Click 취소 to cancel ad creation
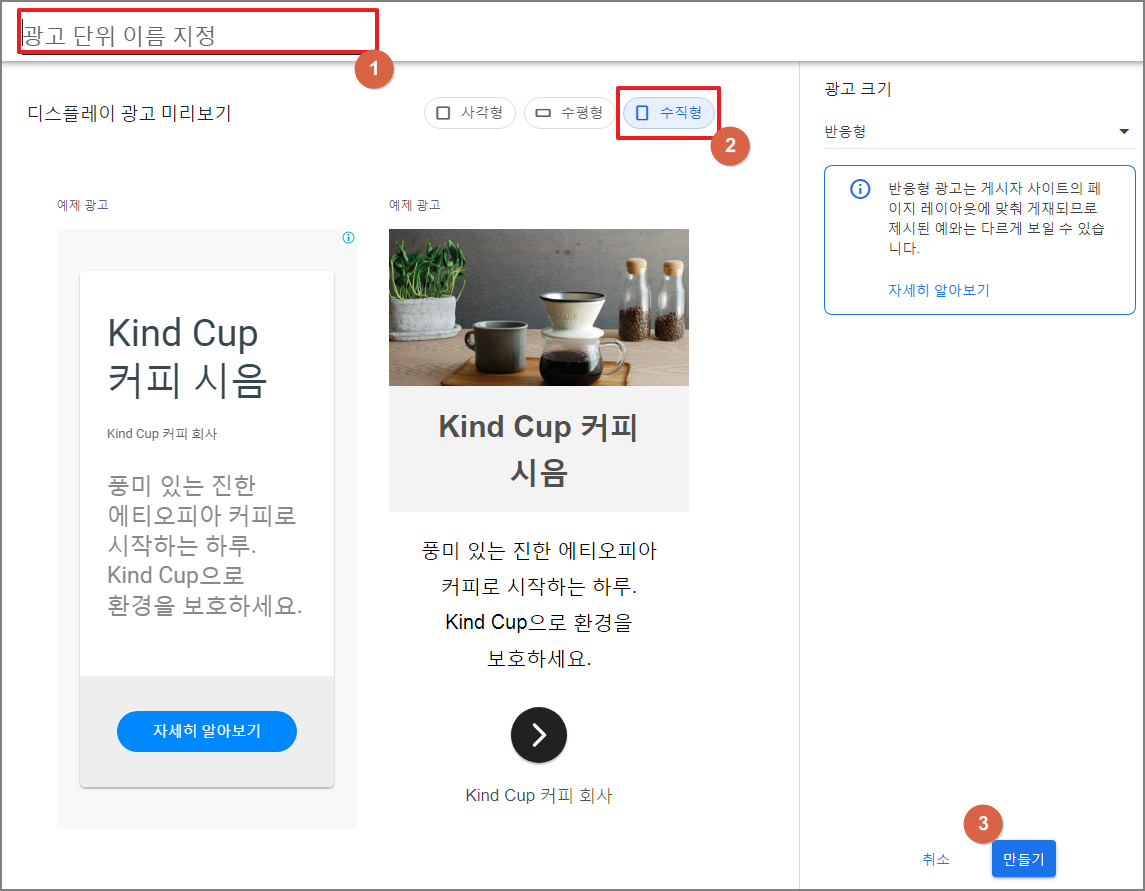 click(936, 858)
